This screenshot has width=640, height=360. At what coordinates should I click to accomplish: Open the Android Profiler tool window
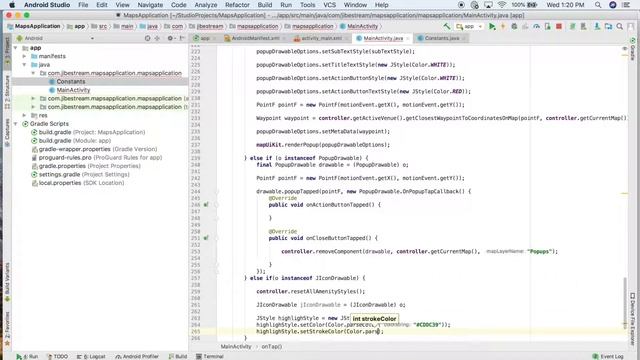point(137,356)
